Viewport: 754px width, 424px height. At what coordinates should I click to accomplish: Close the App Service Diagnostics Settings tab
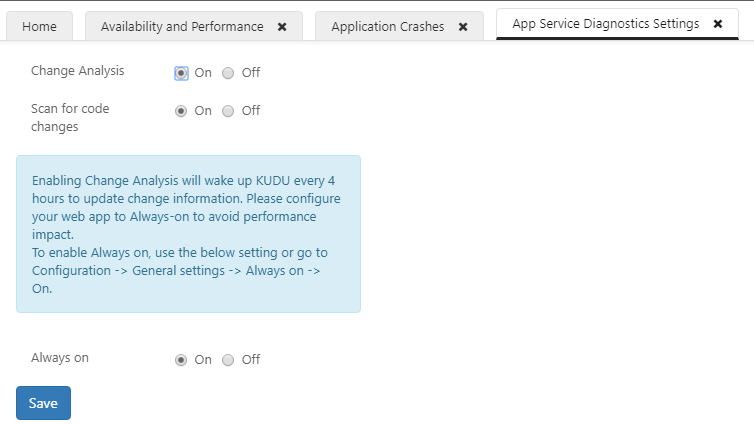coord(718,24)
